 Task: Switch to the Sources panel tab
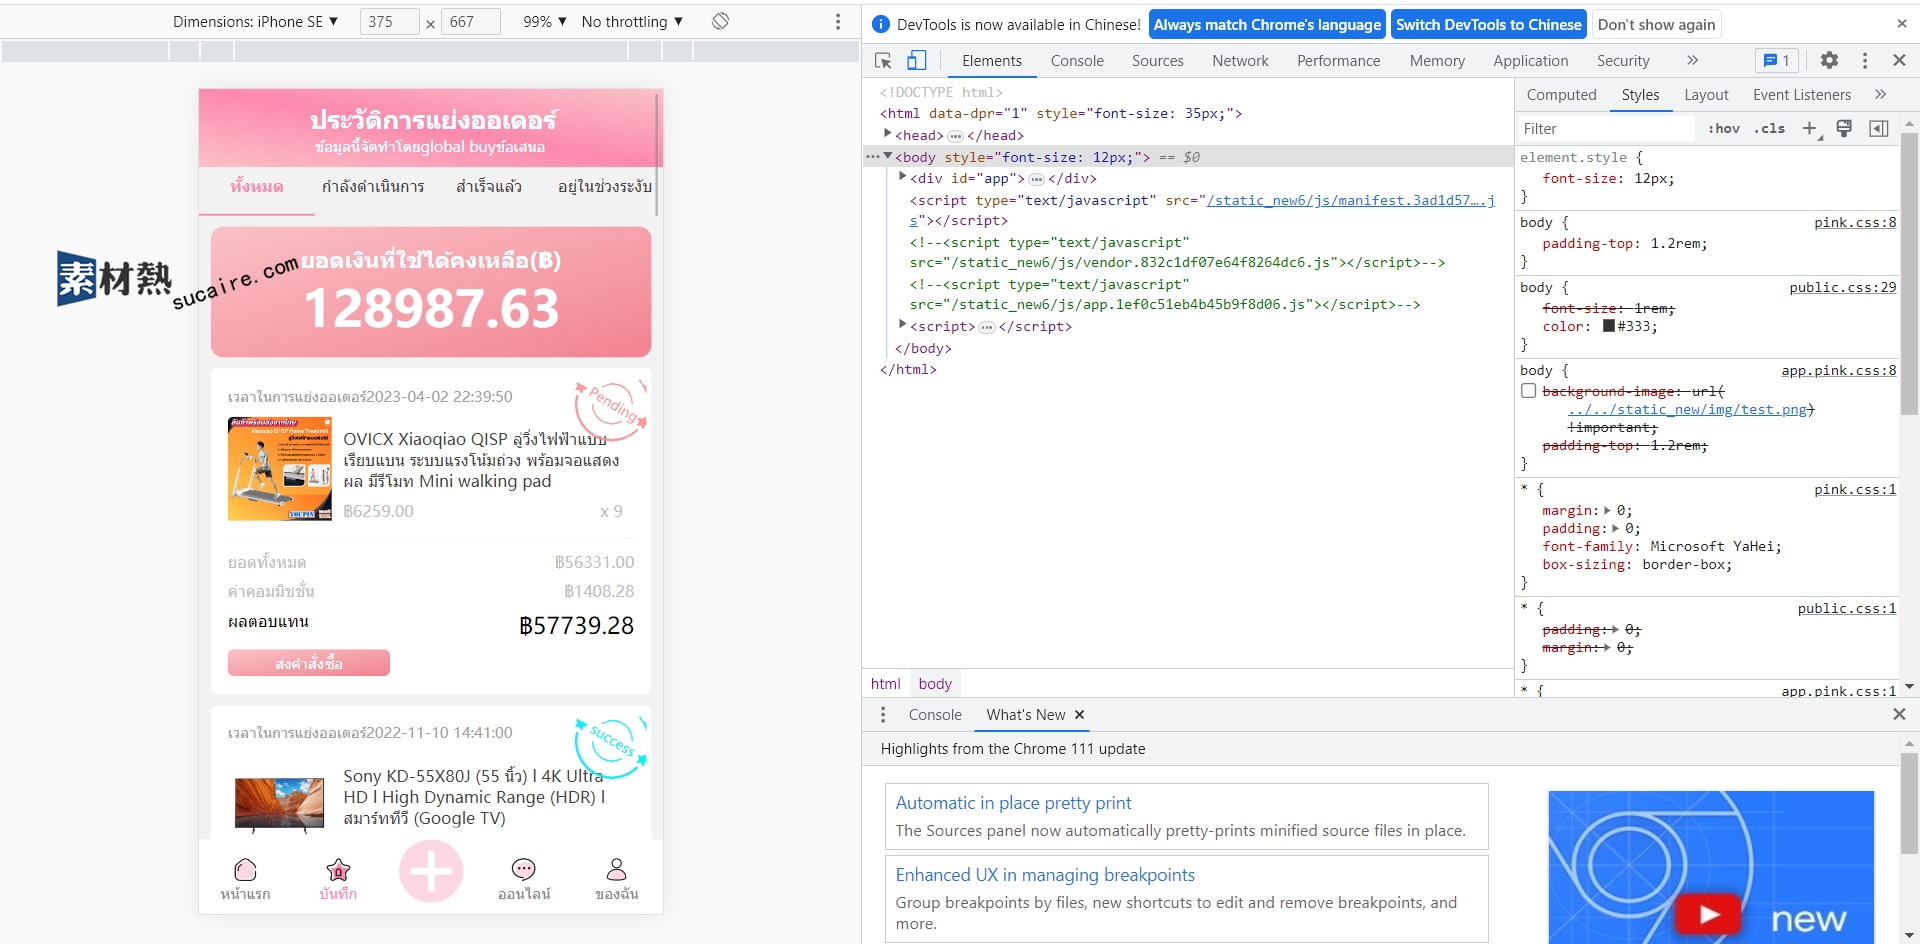point(1158,61)
